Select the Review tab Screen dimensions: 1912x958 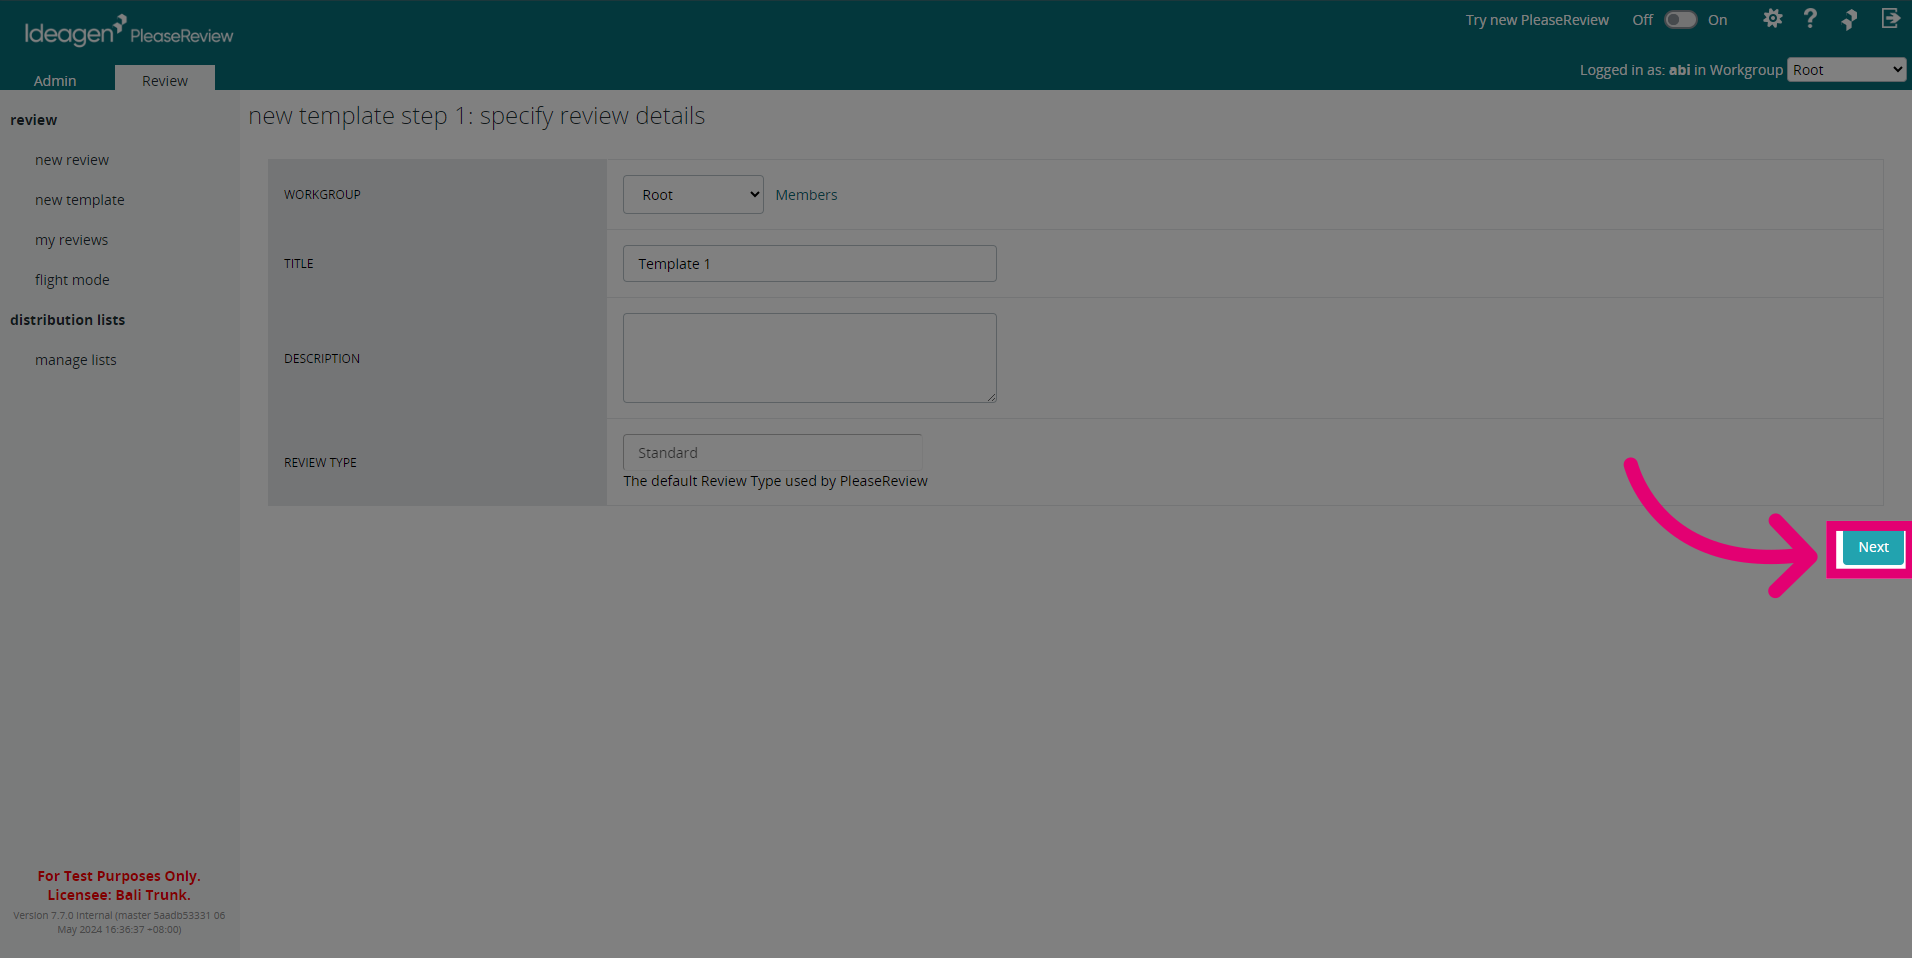[165, 80]
